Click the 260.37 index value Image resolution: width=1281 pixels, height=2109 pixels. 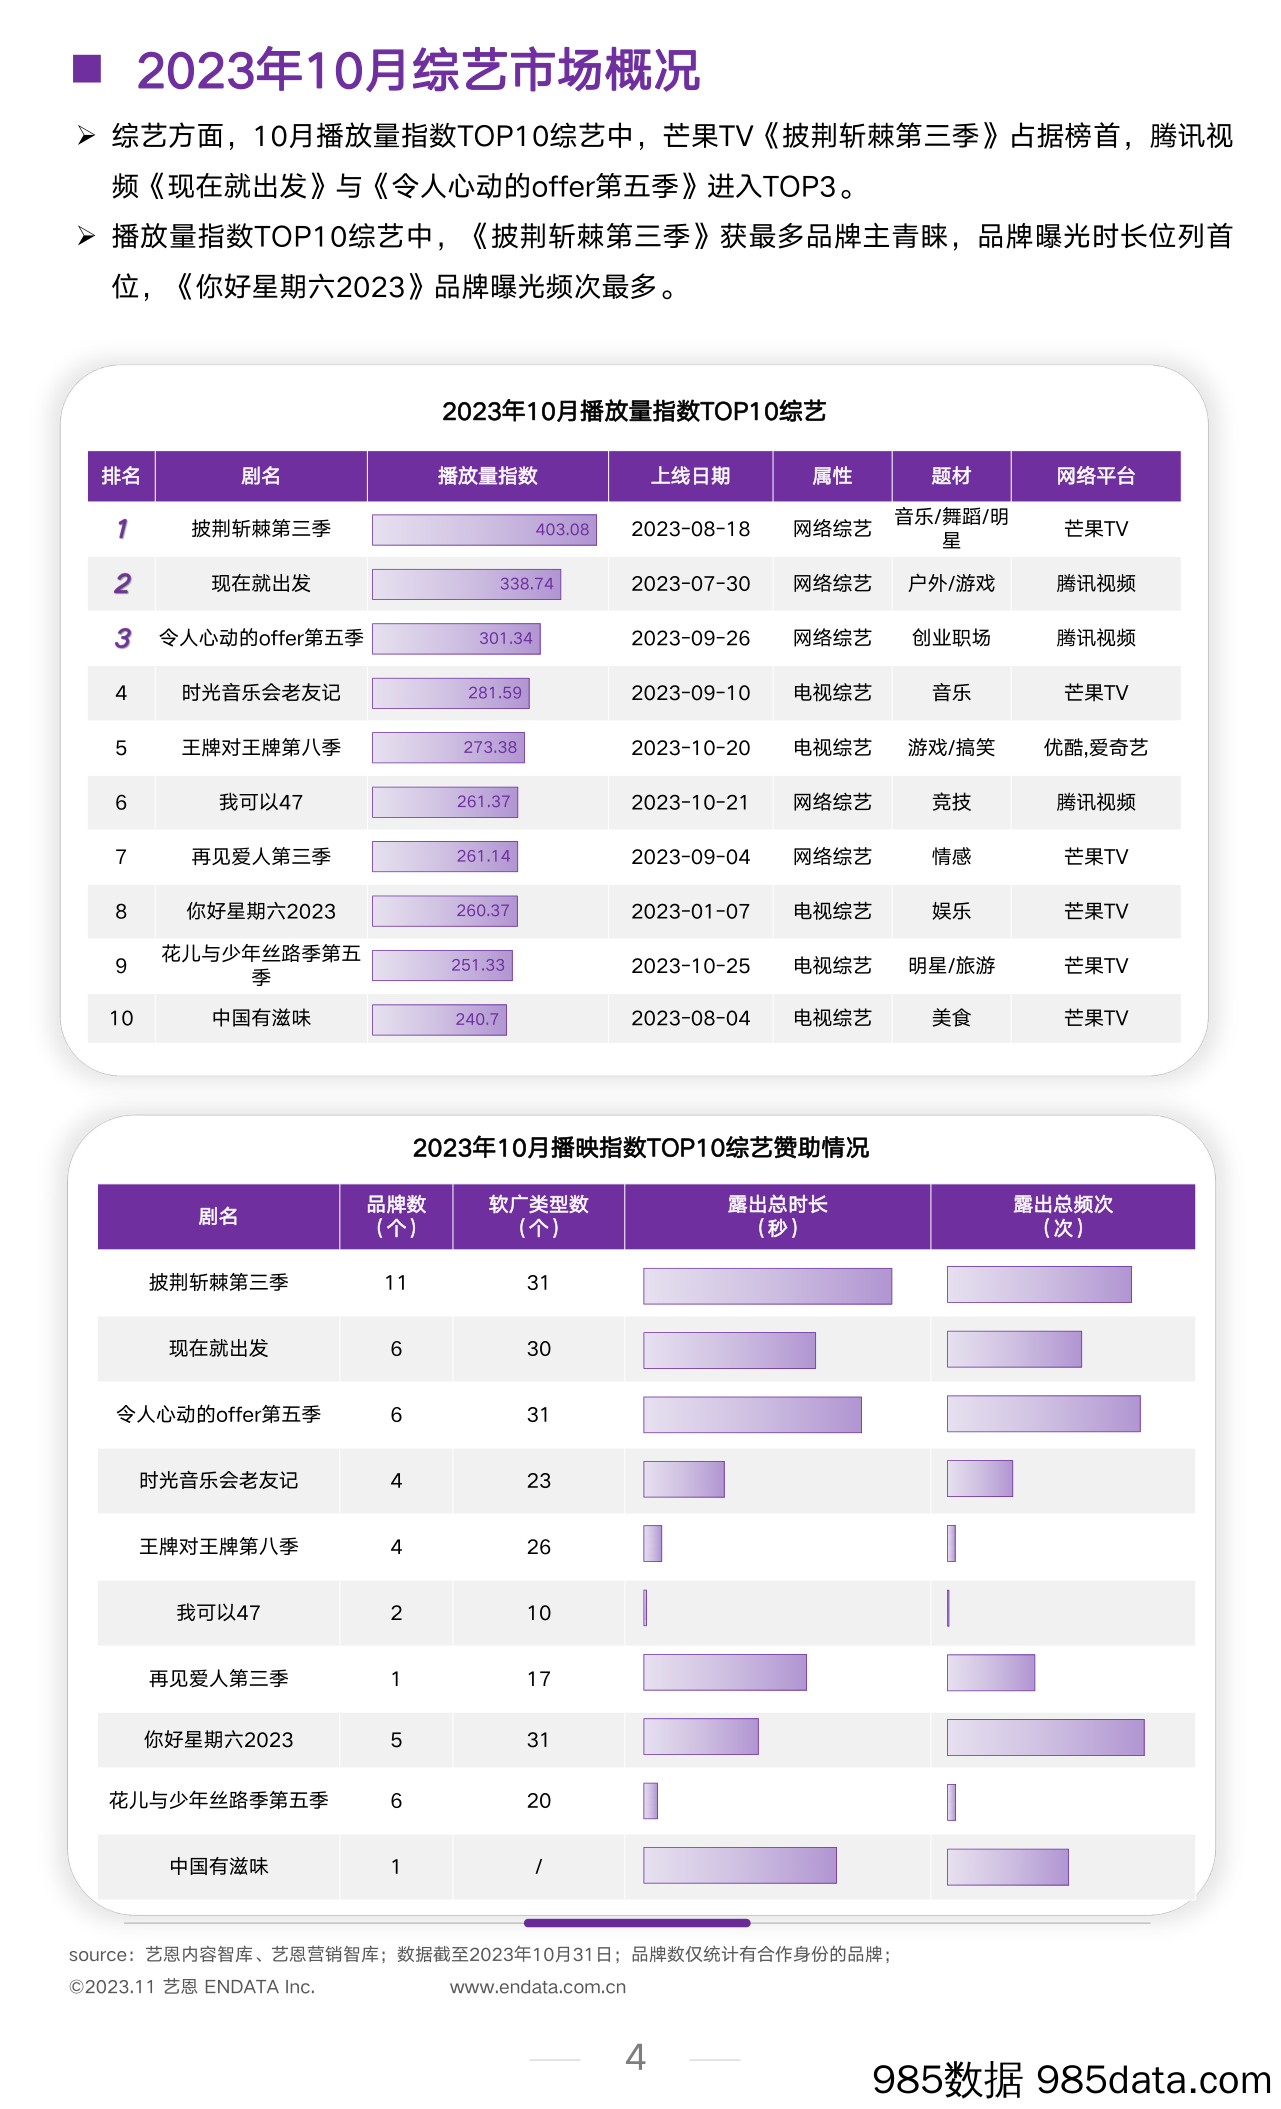[483, 911]
